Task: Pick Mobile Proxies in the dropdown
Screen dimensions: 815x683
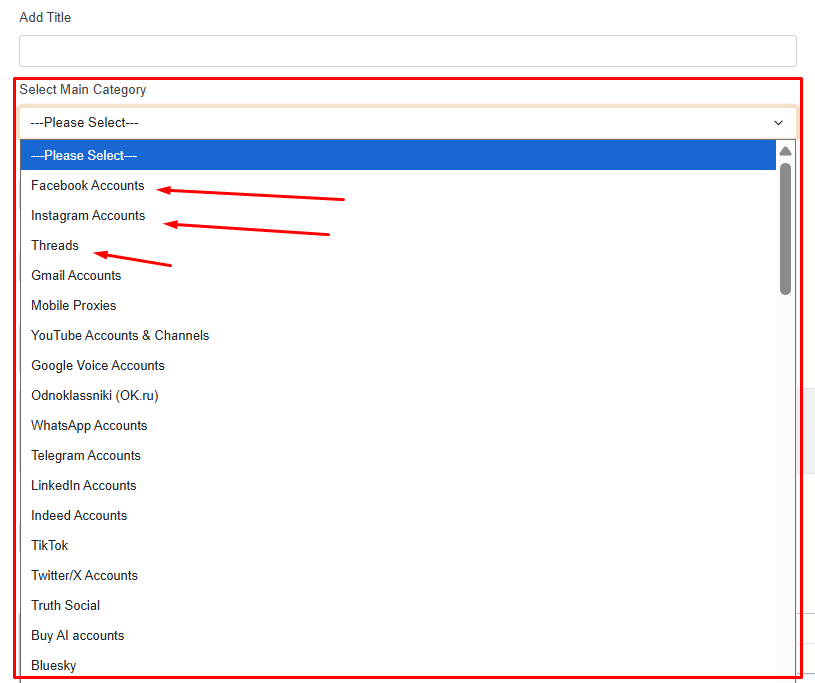Action: 398,305
